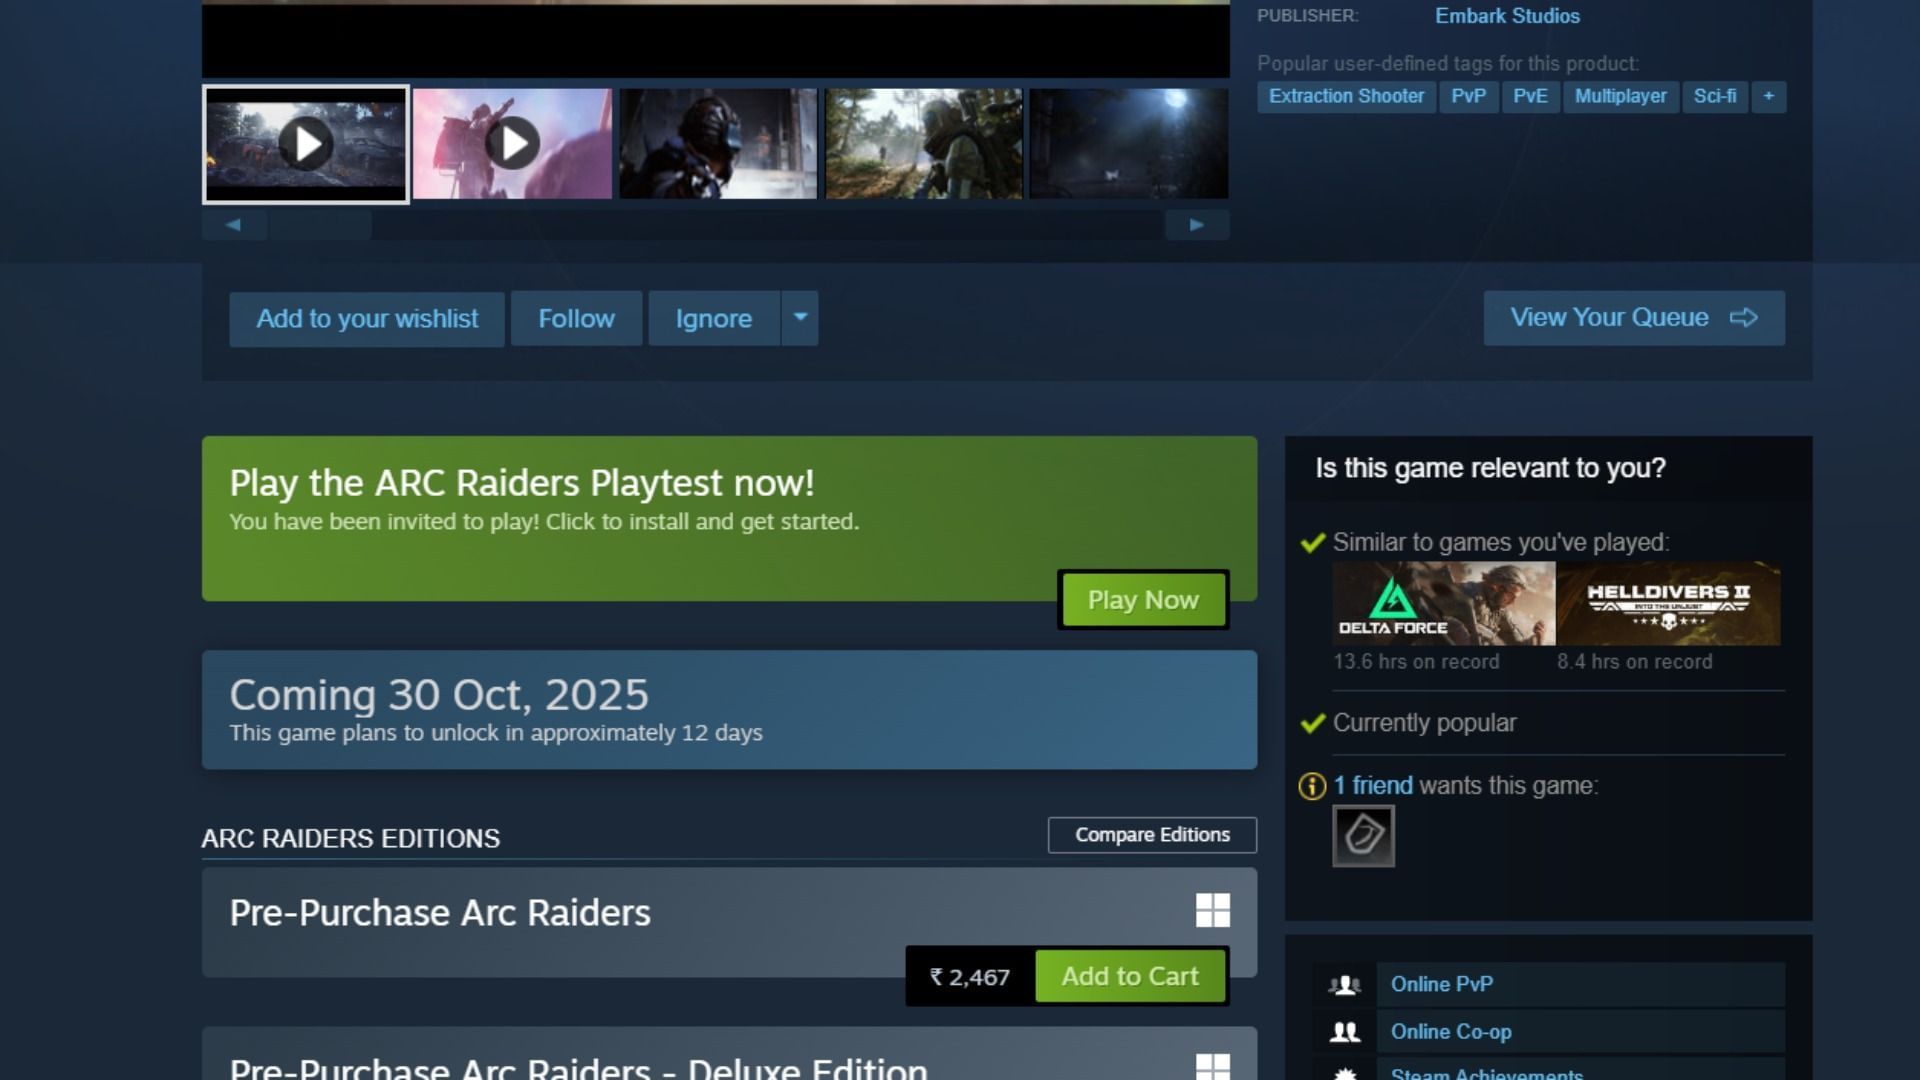Play the second pink trailer thumbnail
Screen dimensions: 1920x1080
click(x=512, y=144)
